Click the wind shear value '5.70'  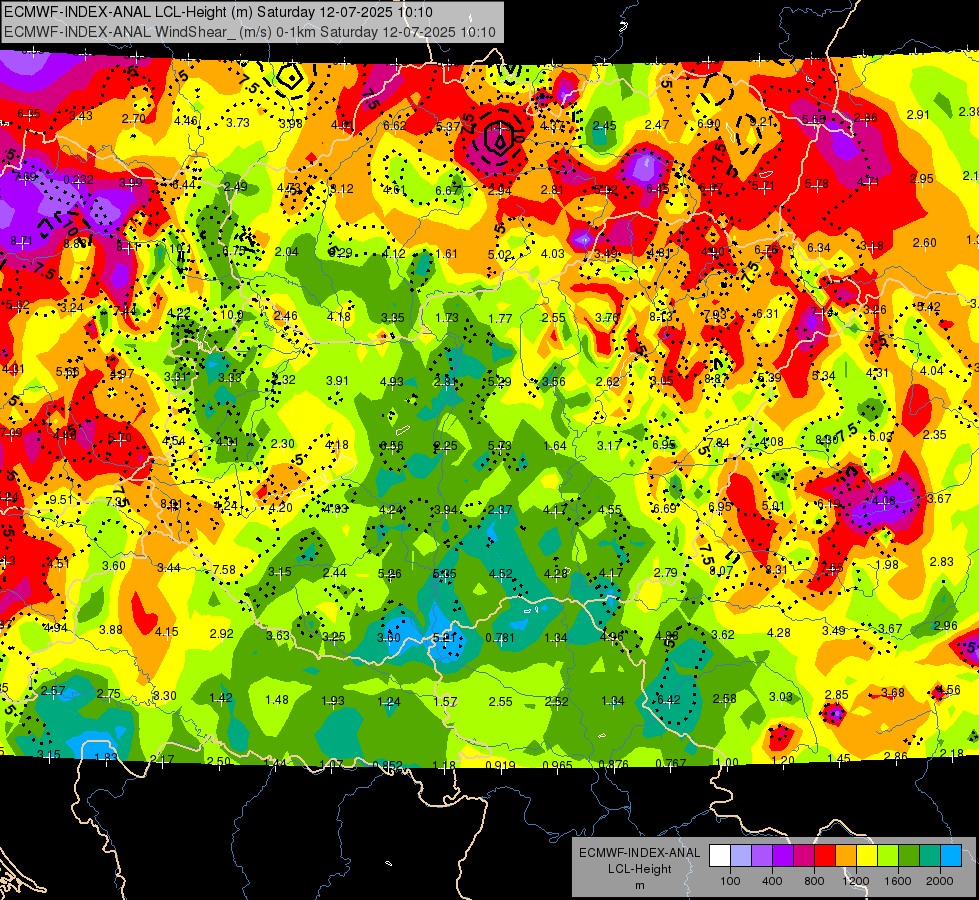coord(119,438)
